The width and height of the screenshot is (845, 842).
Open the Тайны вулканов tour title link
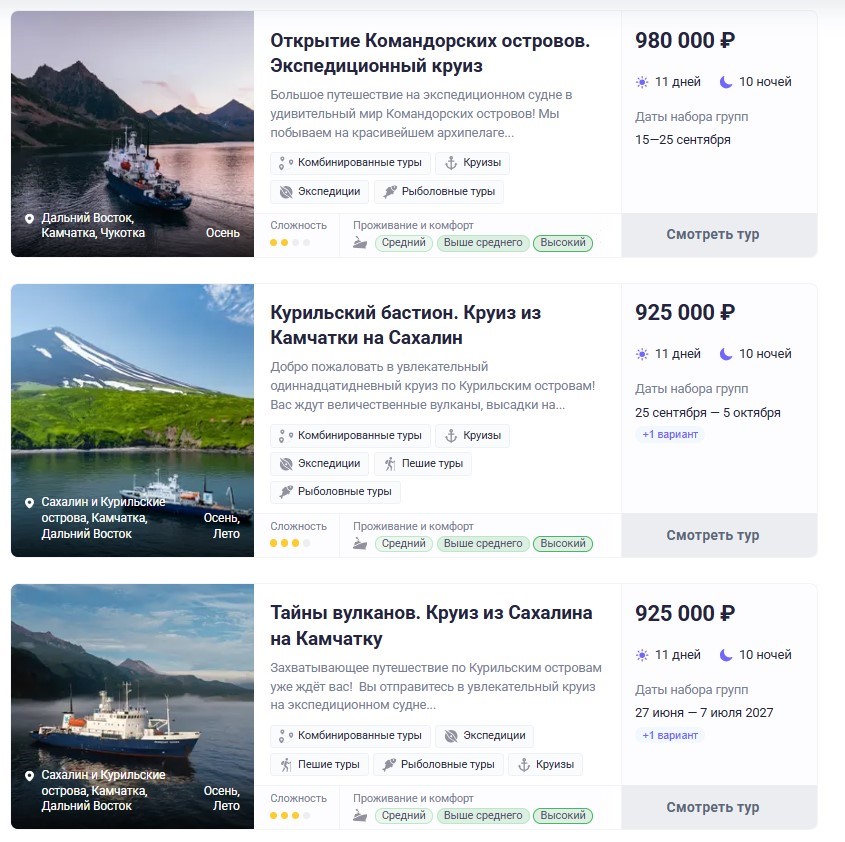[x=431, y=626]
